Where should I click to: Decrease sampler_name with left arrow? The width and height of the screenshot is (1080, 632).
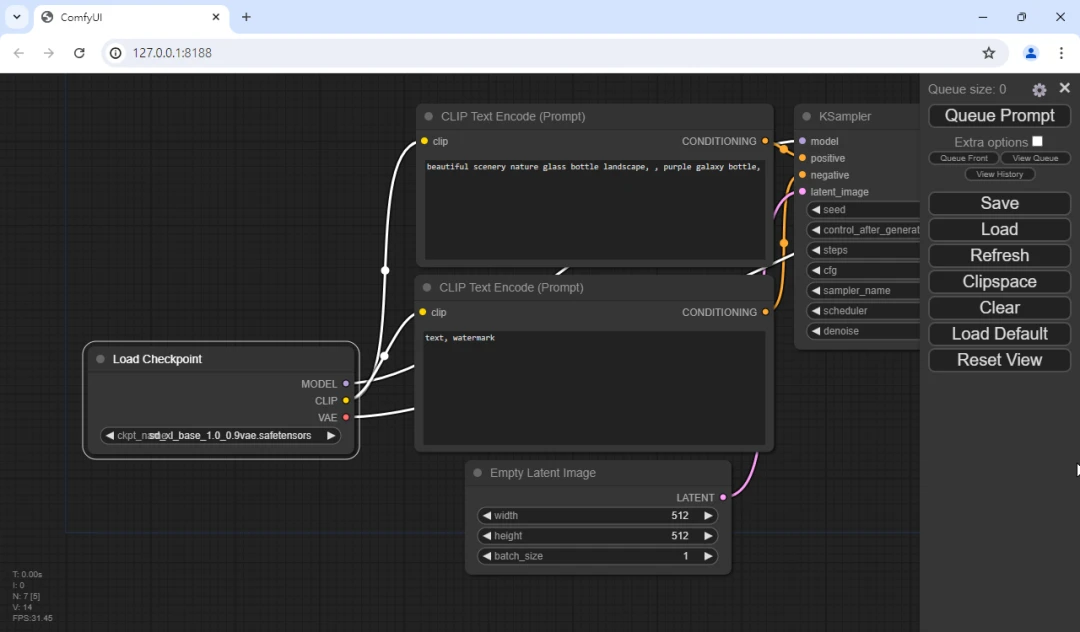tap(815, 291)
